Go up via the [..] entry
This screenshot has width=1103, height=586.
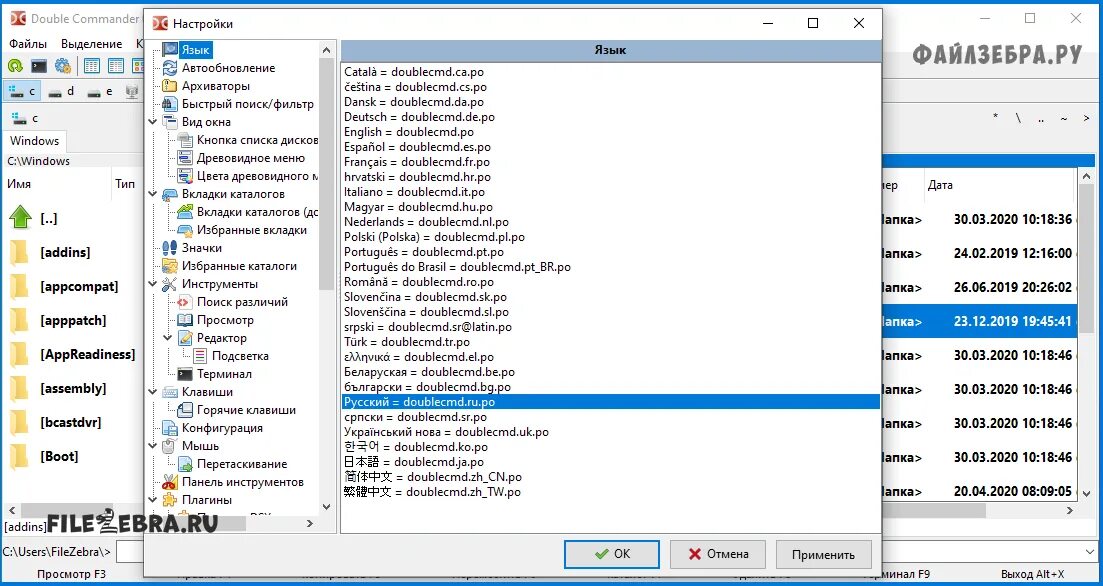click(74, 219)
